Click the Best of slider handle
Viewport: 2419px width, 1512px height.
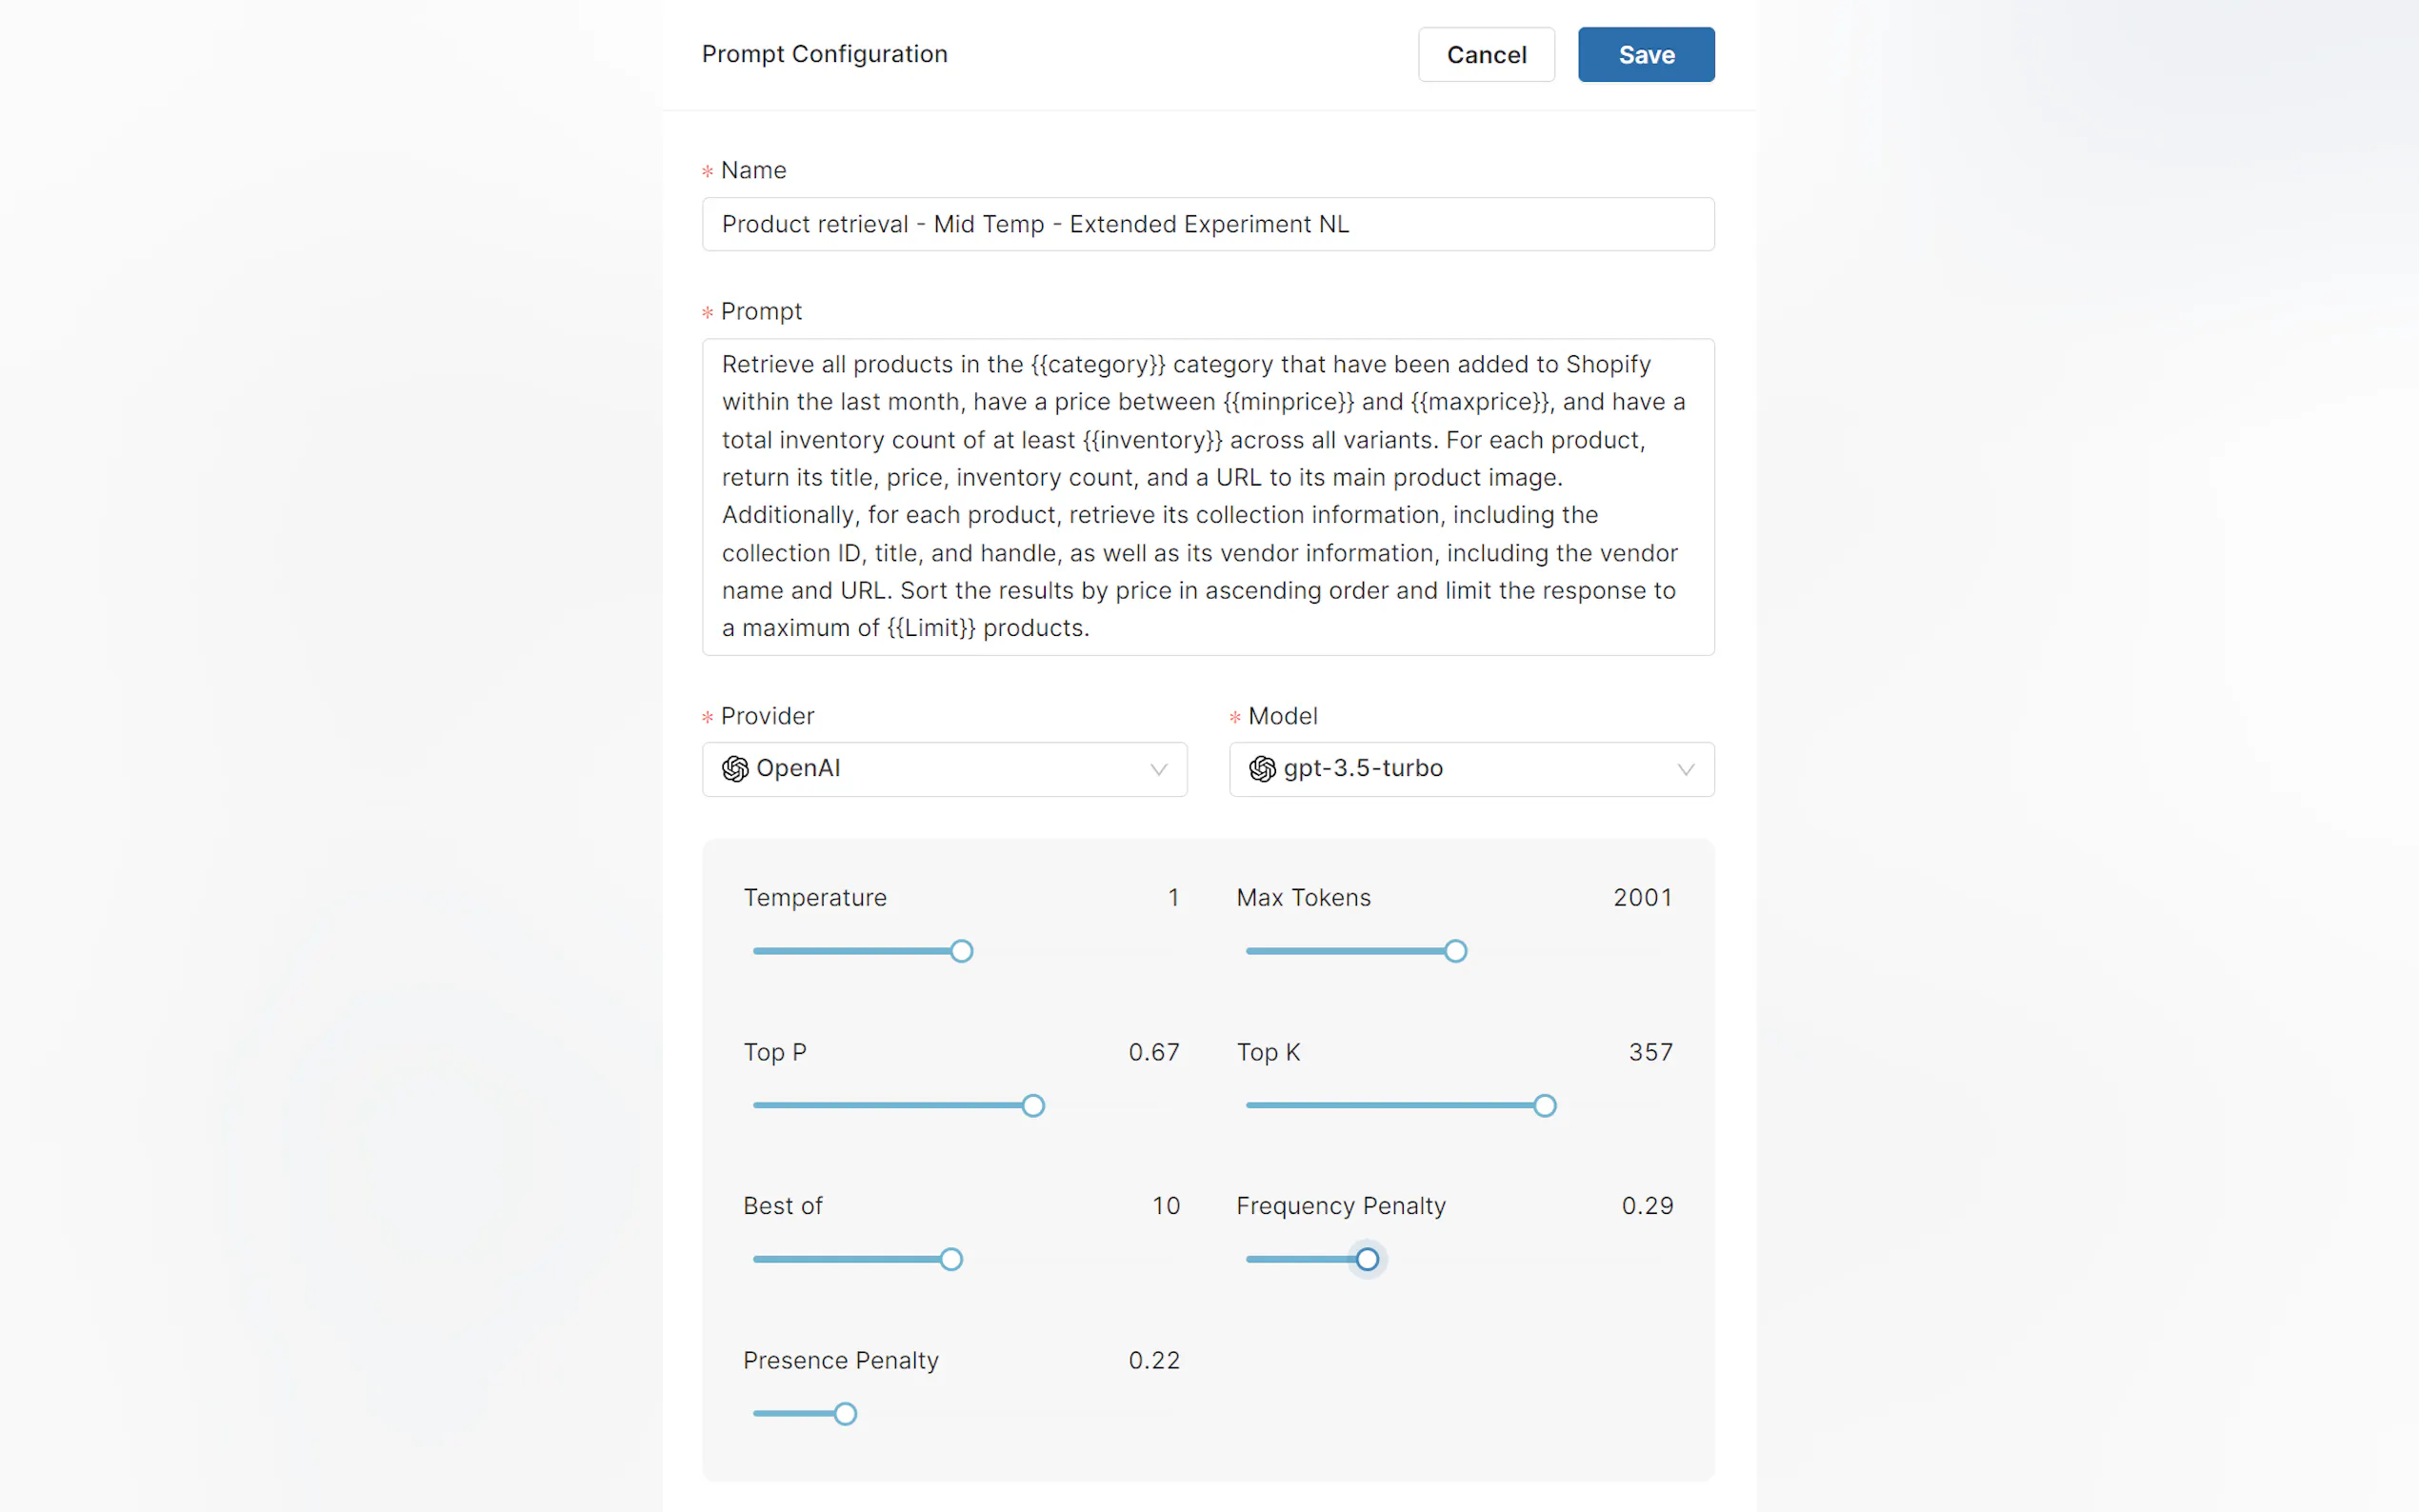(x=951, y=1259)
